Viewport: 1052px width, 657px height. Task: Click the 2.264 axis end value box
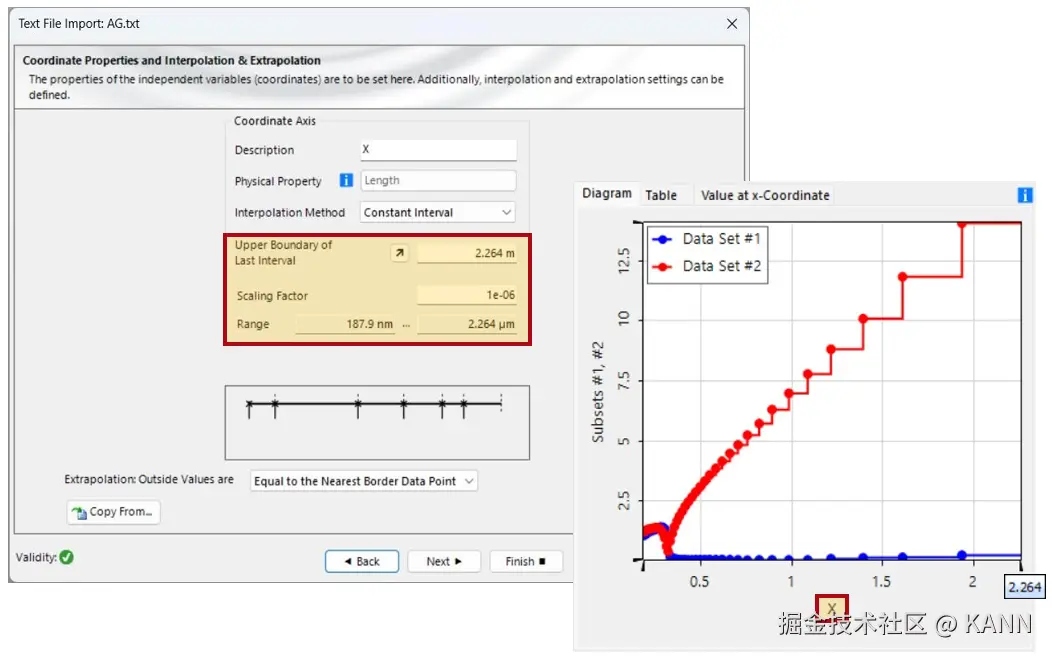pyautogui.click(x=1024, y=587)
